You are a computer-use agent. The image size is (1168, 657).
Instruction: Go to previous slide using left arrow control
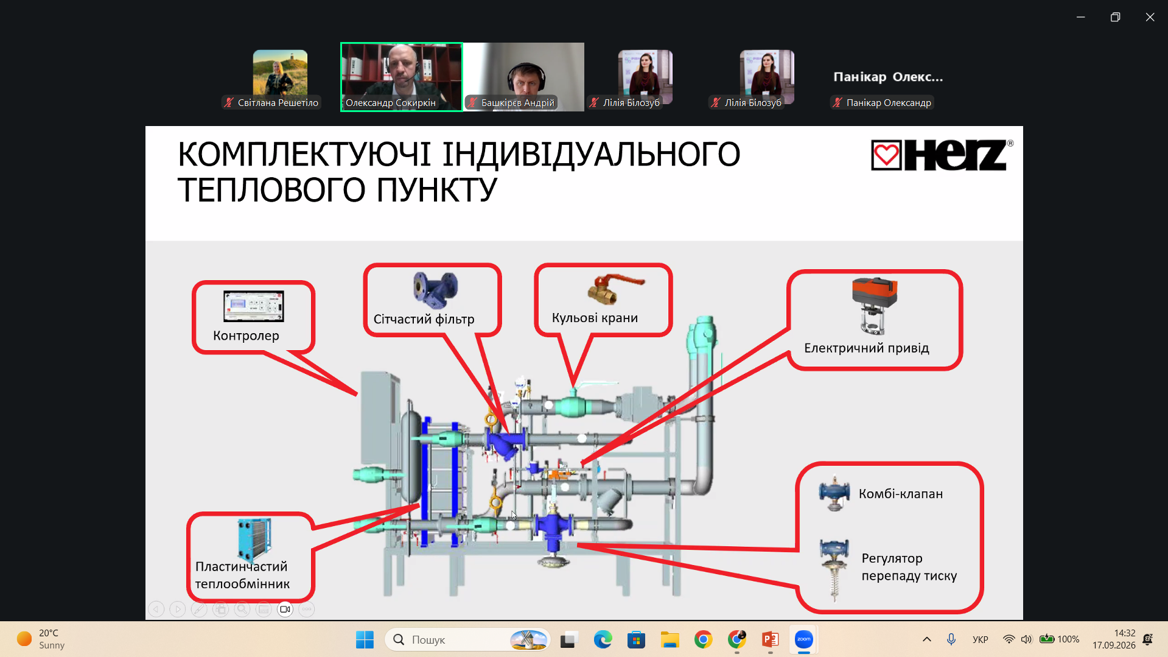[x=156, y=609]
